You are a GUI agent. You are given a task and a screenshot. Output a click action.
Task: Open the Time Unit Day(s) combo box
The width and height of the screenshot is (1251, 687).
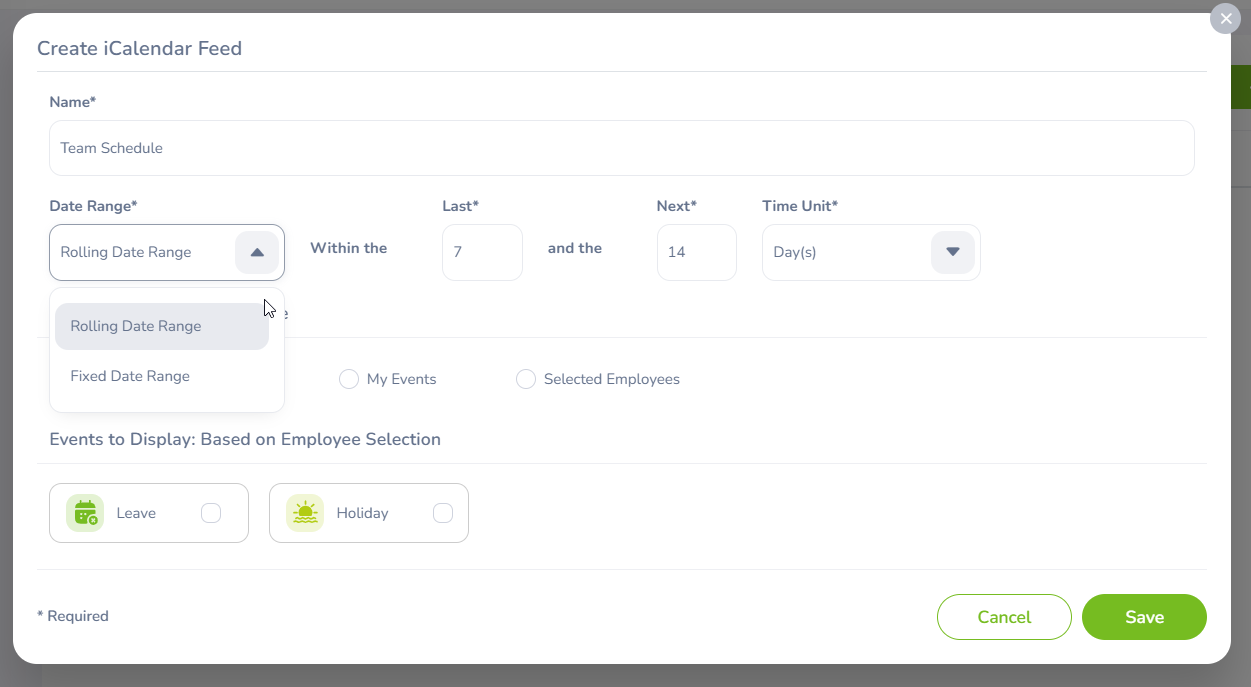[x=845, y=252]
